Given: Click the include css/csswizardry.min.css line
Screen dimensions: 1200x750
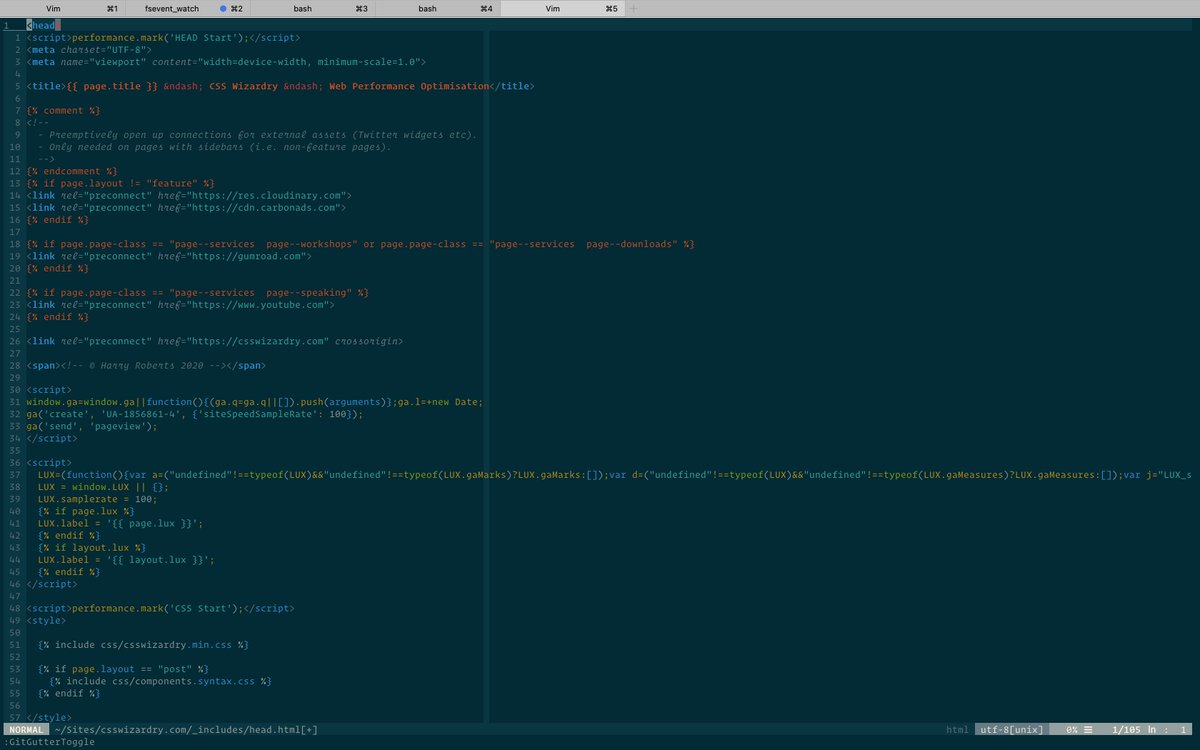Looking at the screenshot, I should click(143, 645).
